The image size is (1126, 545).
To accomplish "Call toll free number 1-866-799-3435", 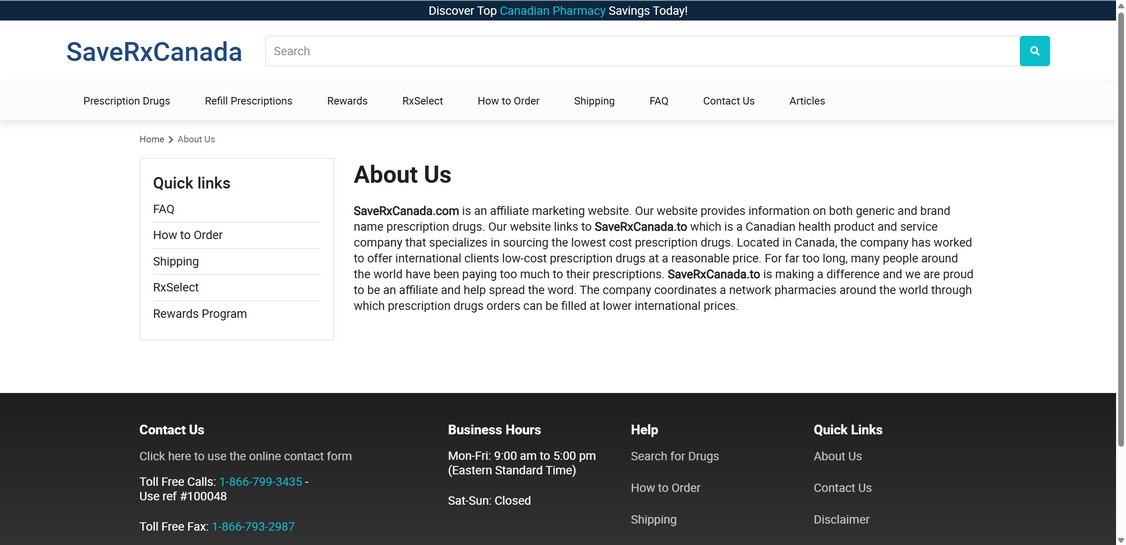I will (261, 482).
